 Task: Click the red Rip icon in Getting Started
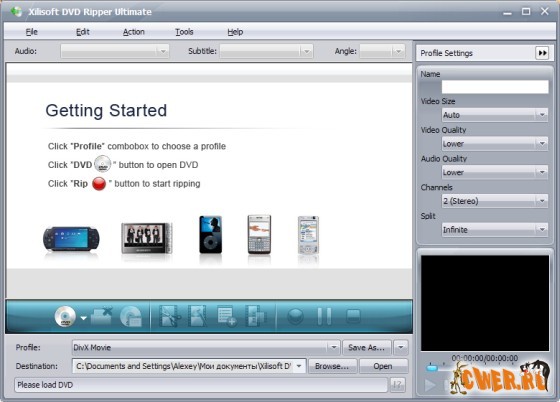coord(99,184)
